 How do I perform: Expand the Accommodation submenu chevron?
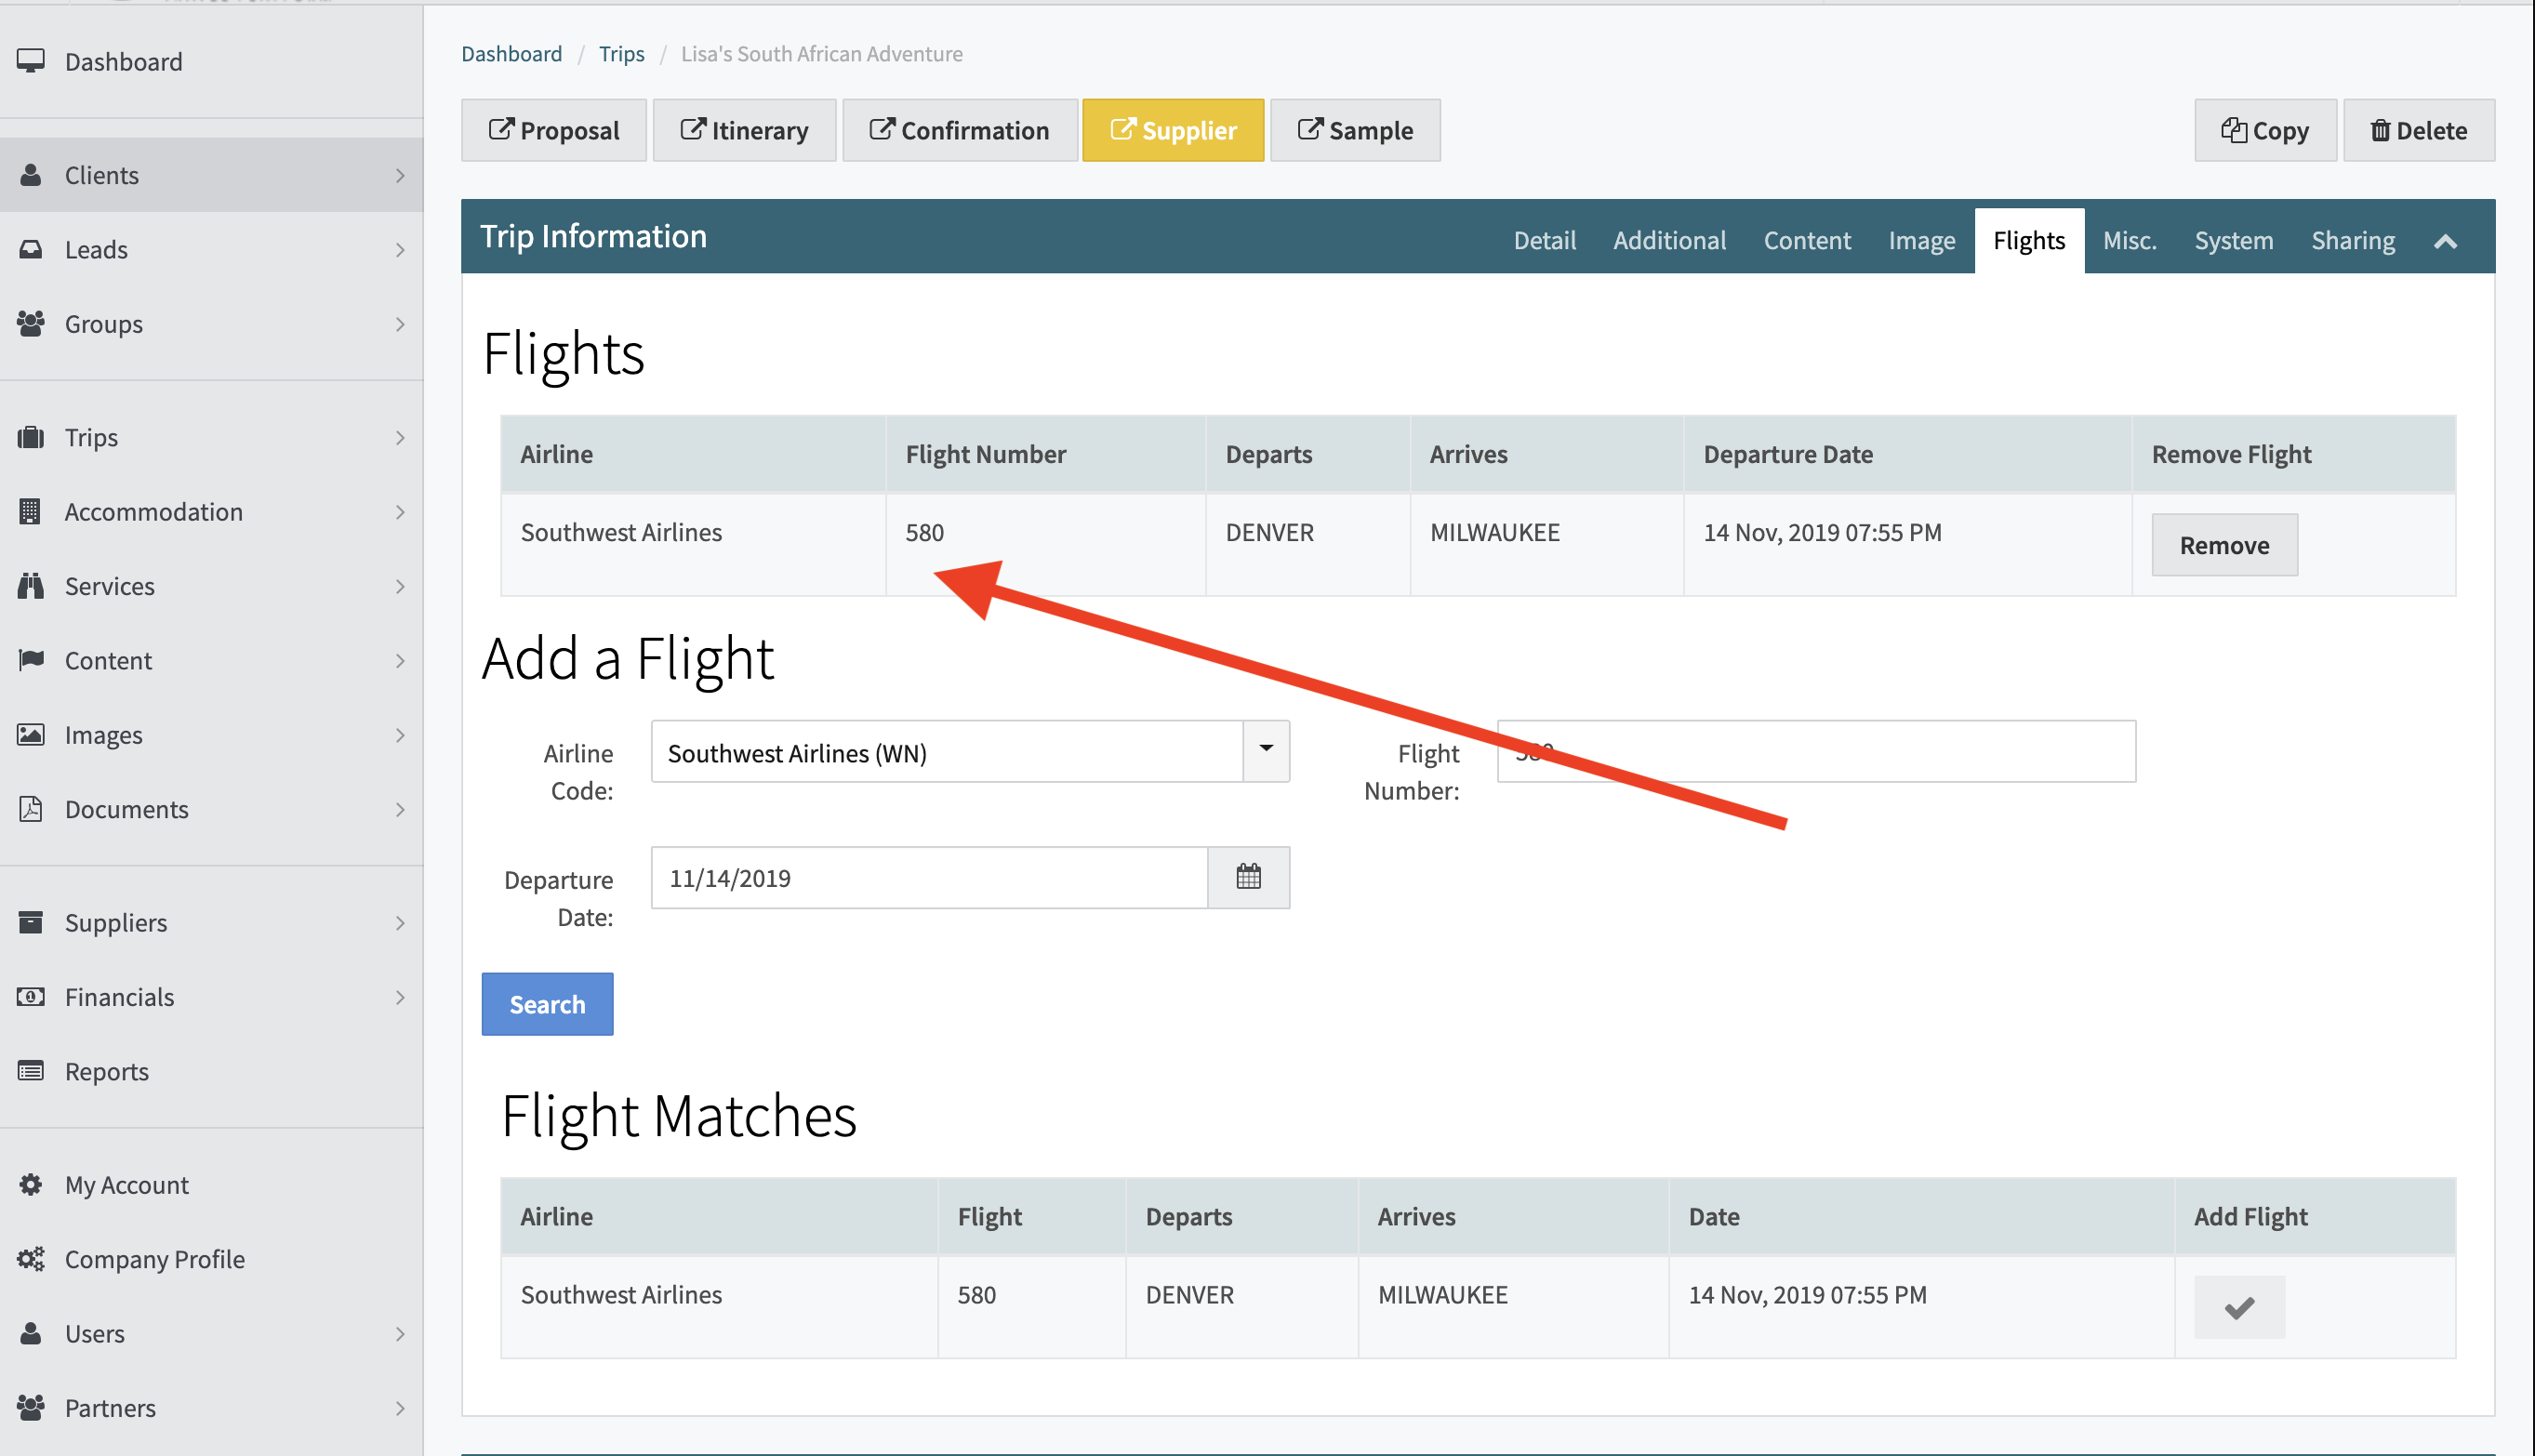tap(400, 512)
